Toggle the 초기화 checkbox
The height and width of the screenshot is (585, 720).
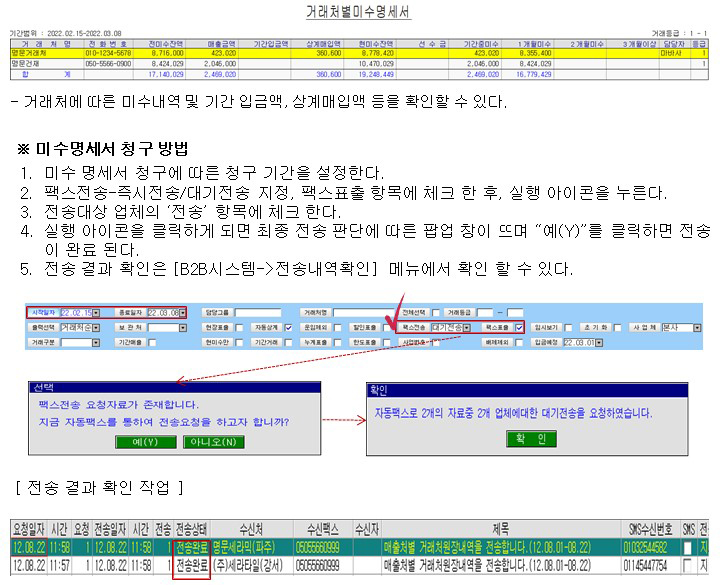(617, 328)
